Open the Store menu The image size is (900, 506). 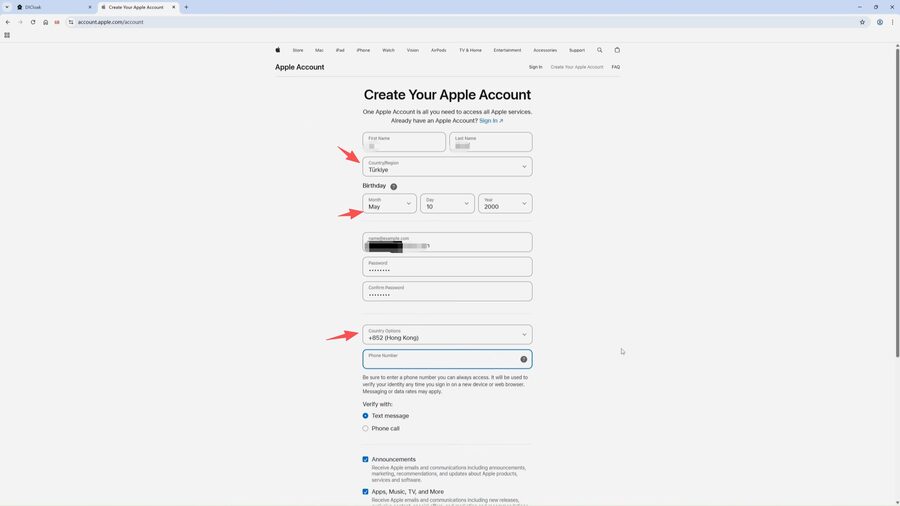click(x=298, y=50)
